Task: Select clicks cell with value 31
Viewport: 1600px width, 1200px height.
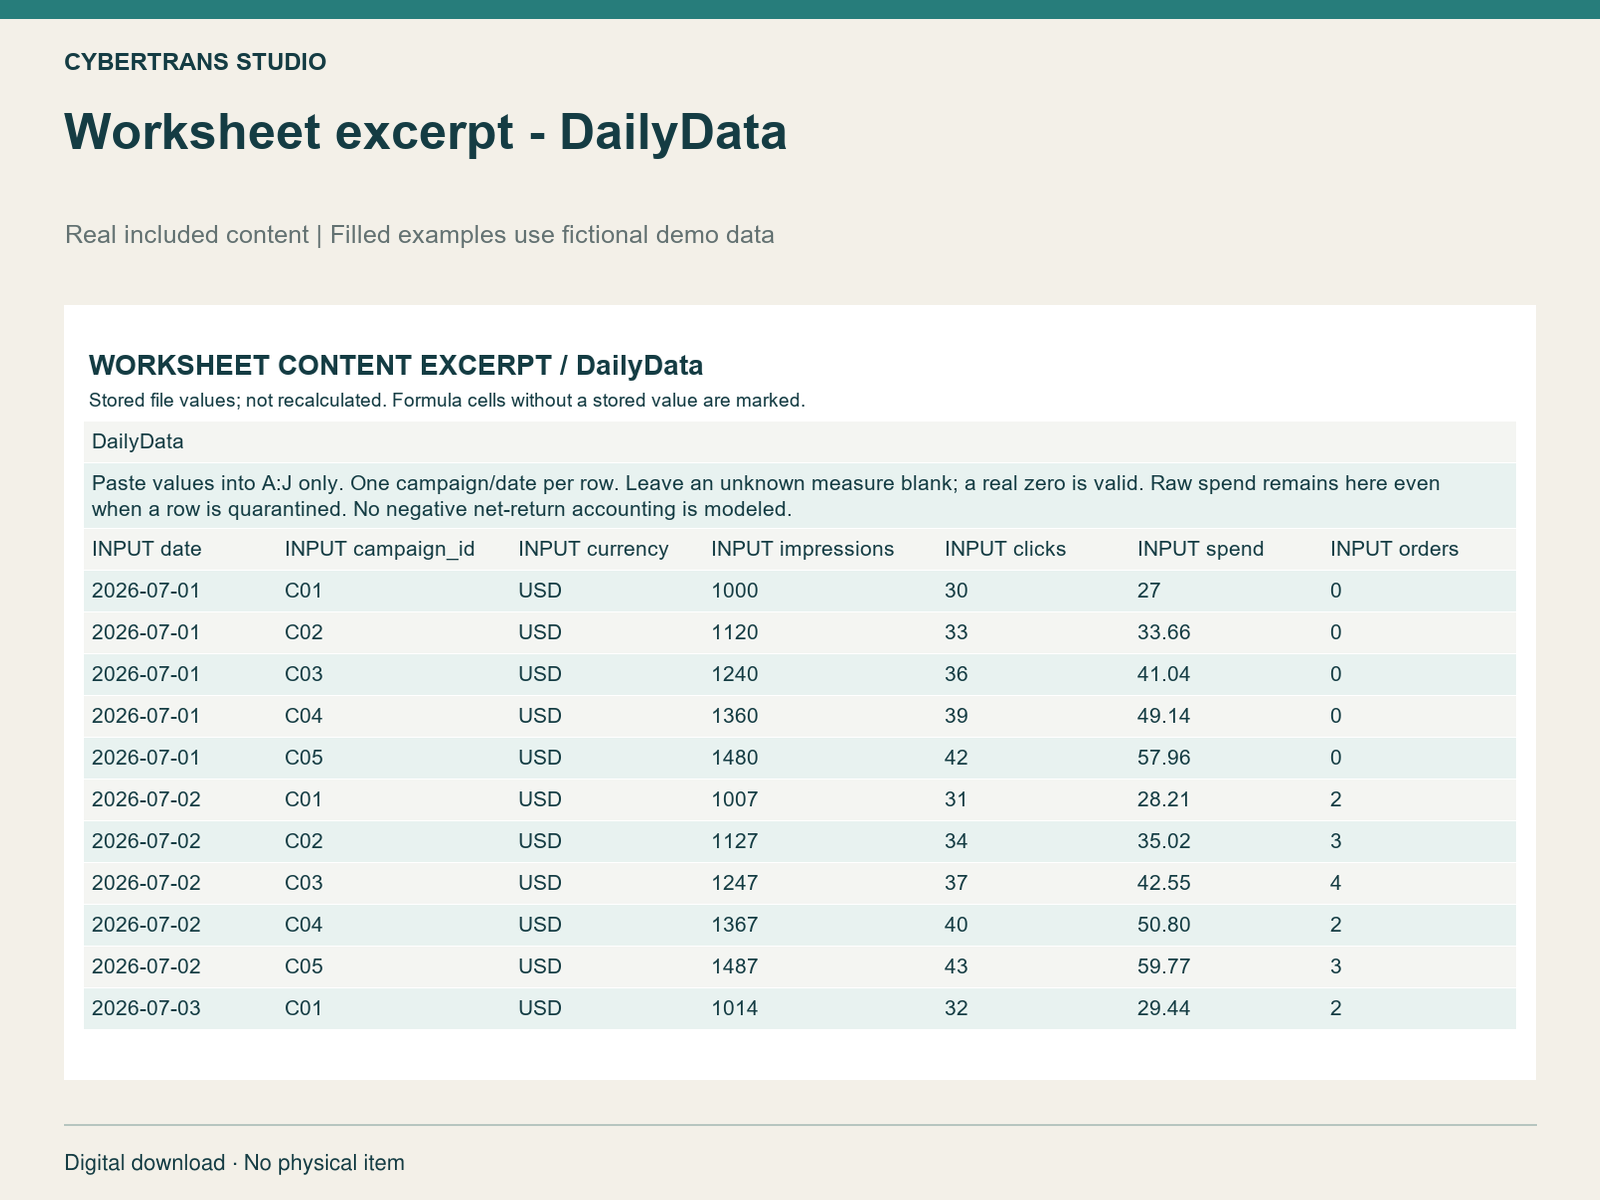Action: pyautogui.click(x=956, y=800)
